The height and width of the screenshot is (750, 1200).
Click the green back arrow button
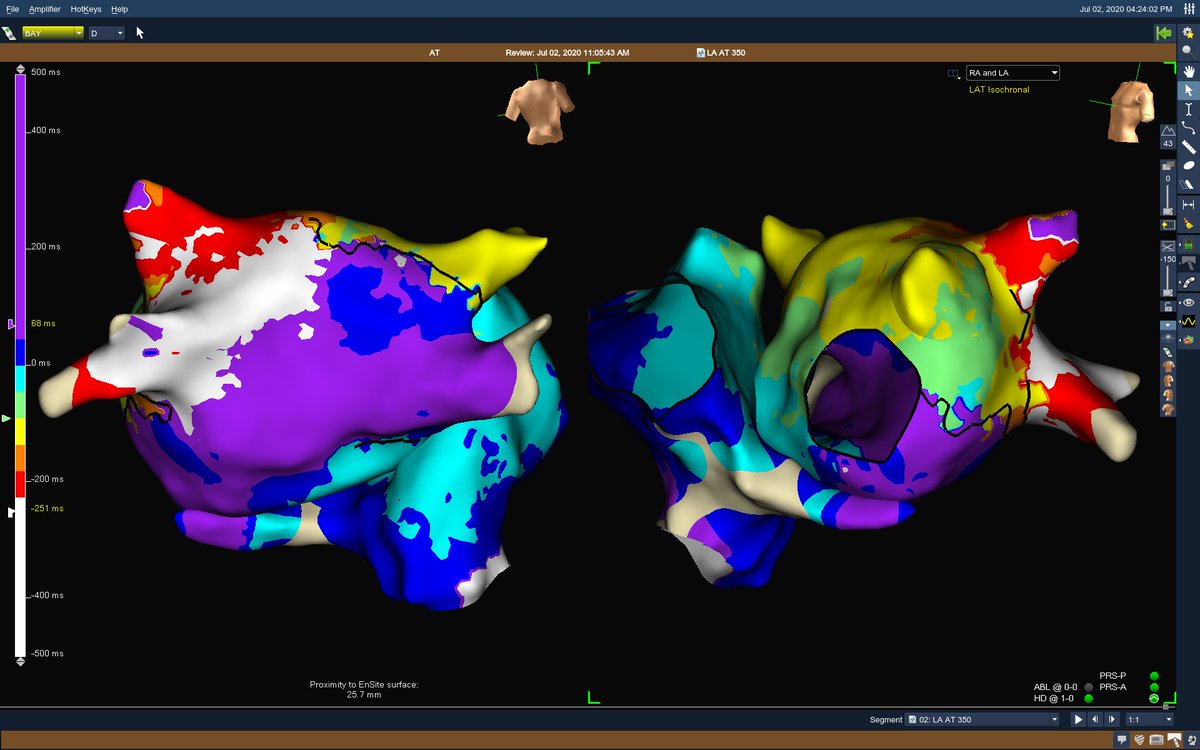click(x=1163, y=33)
